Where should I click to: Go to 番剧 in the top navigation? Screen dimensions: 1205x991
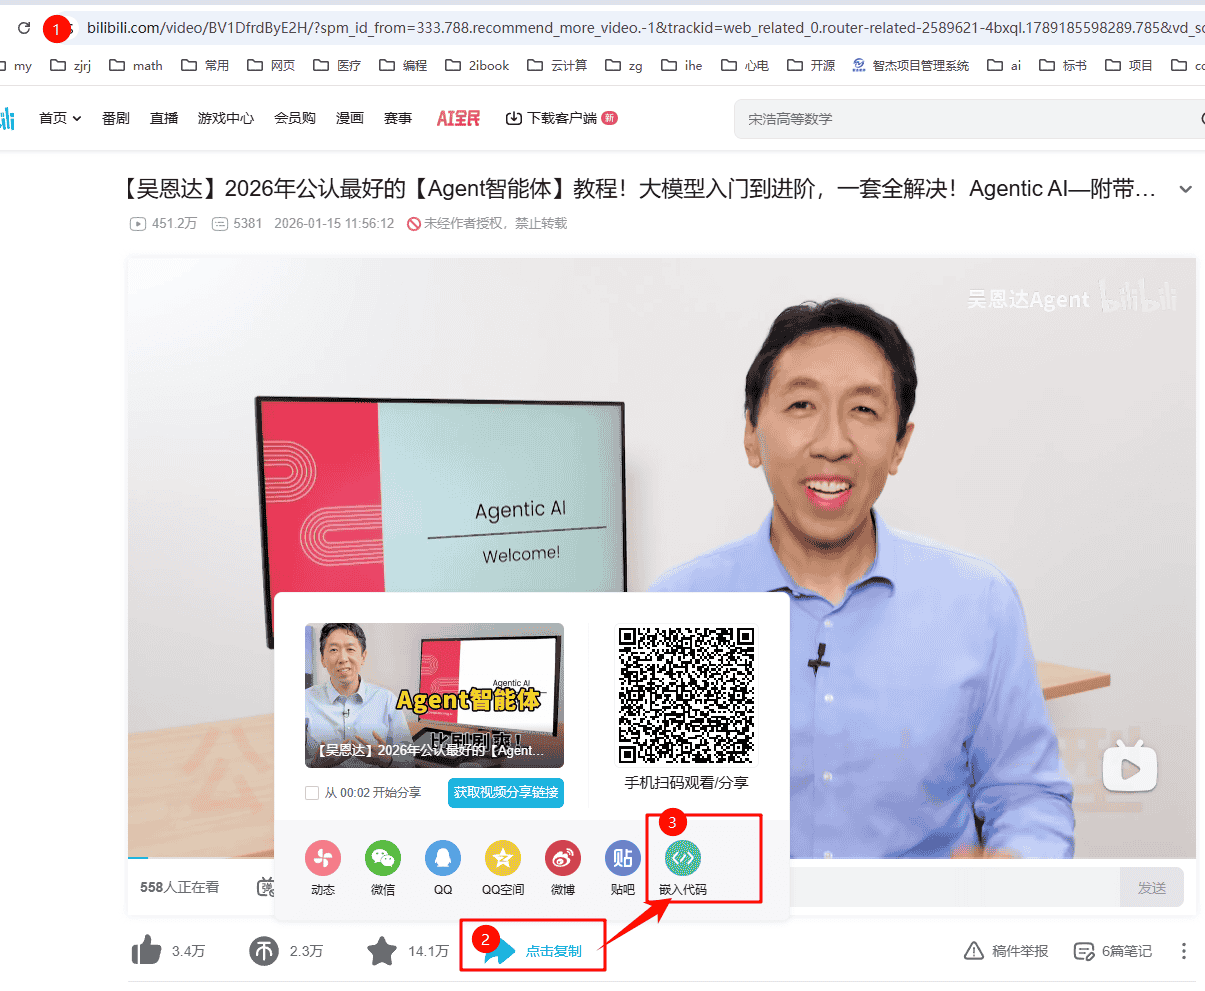coord(116,118)
